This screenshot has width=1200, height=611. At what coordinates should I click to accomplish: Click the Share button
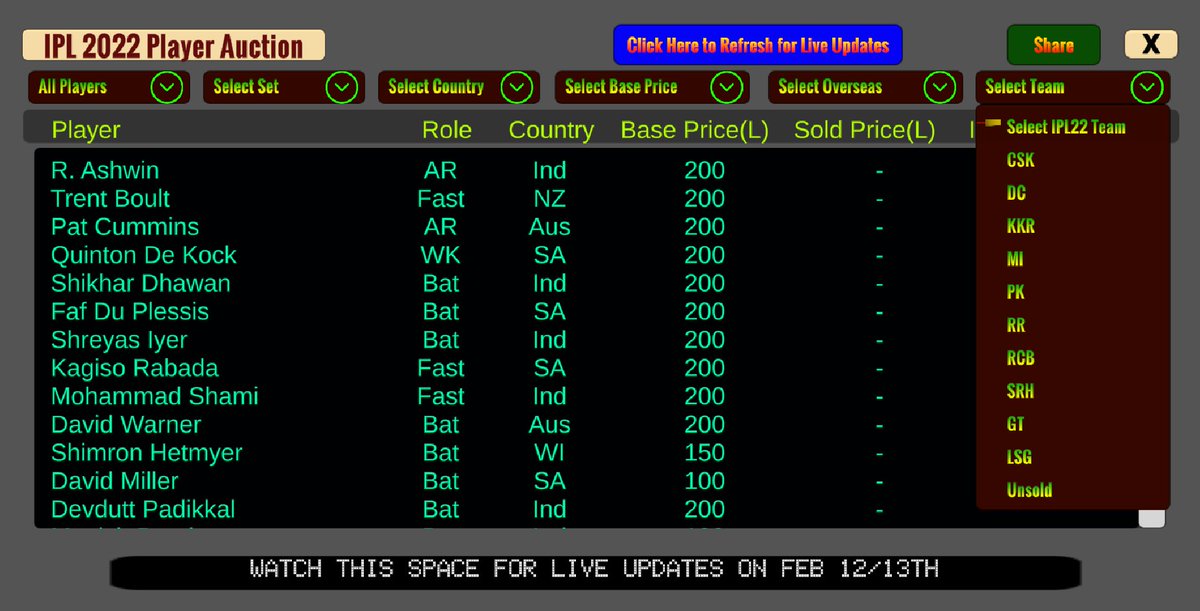pyautogui.click(x=1053, y=45)
